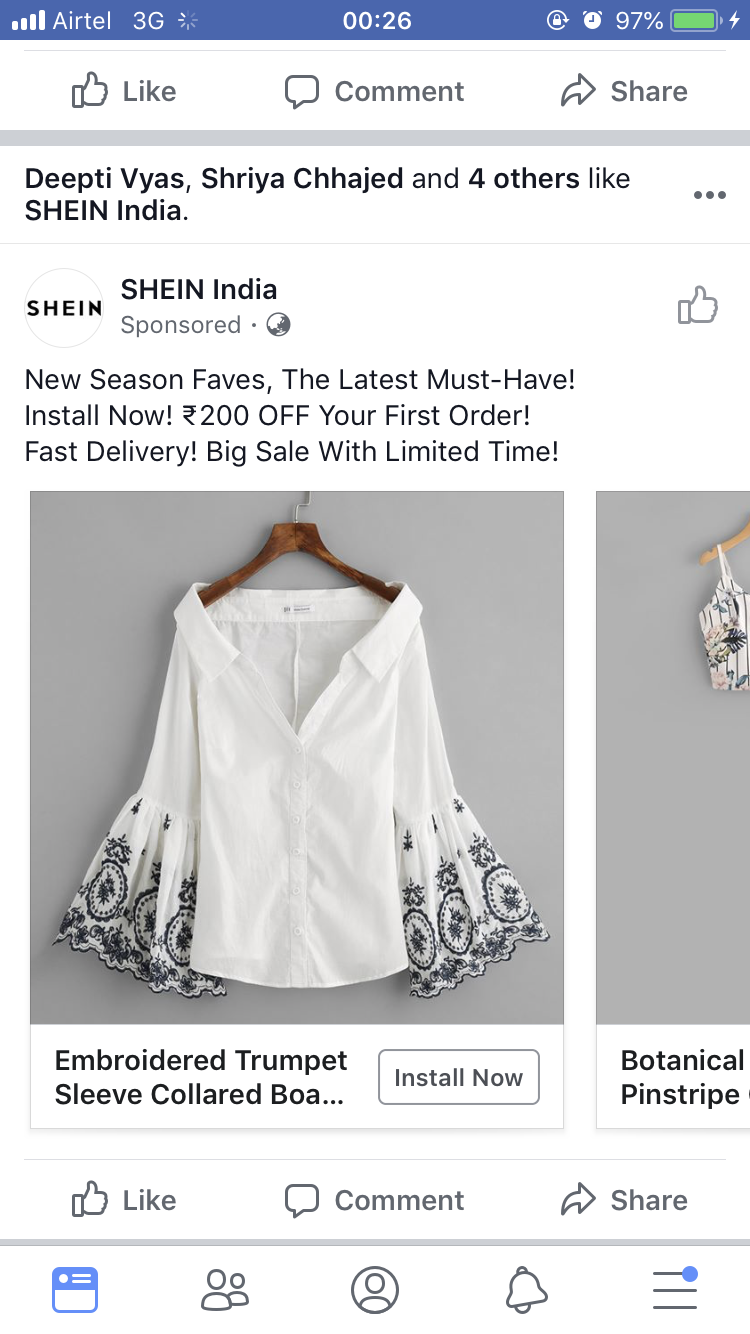Like the SHEIN sponsored post
The width and height of the screenshot is (750, 1334).
(x=124, y=1200)
